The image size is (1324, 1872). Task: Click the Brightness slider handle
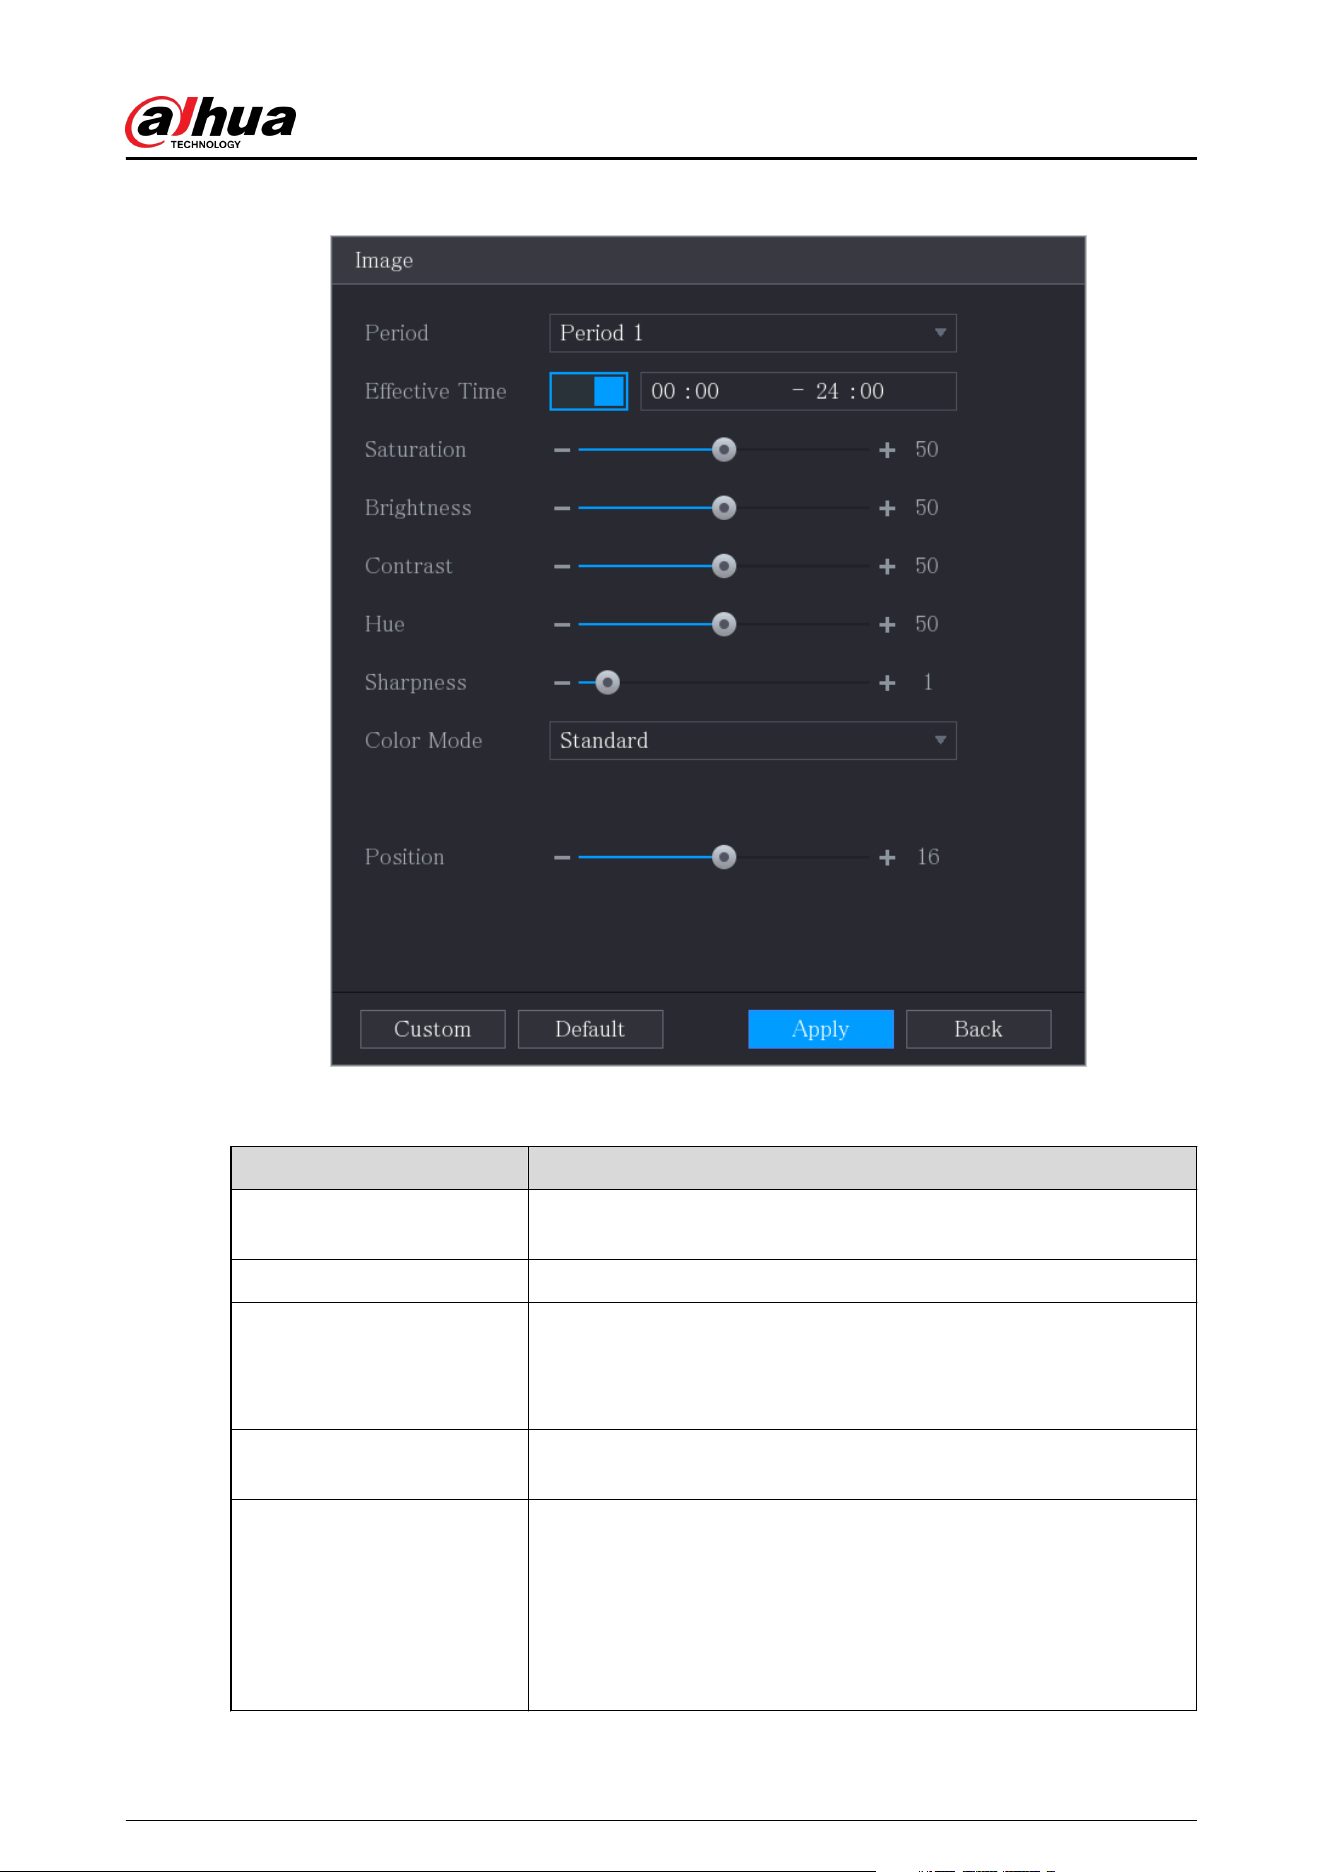724,508
